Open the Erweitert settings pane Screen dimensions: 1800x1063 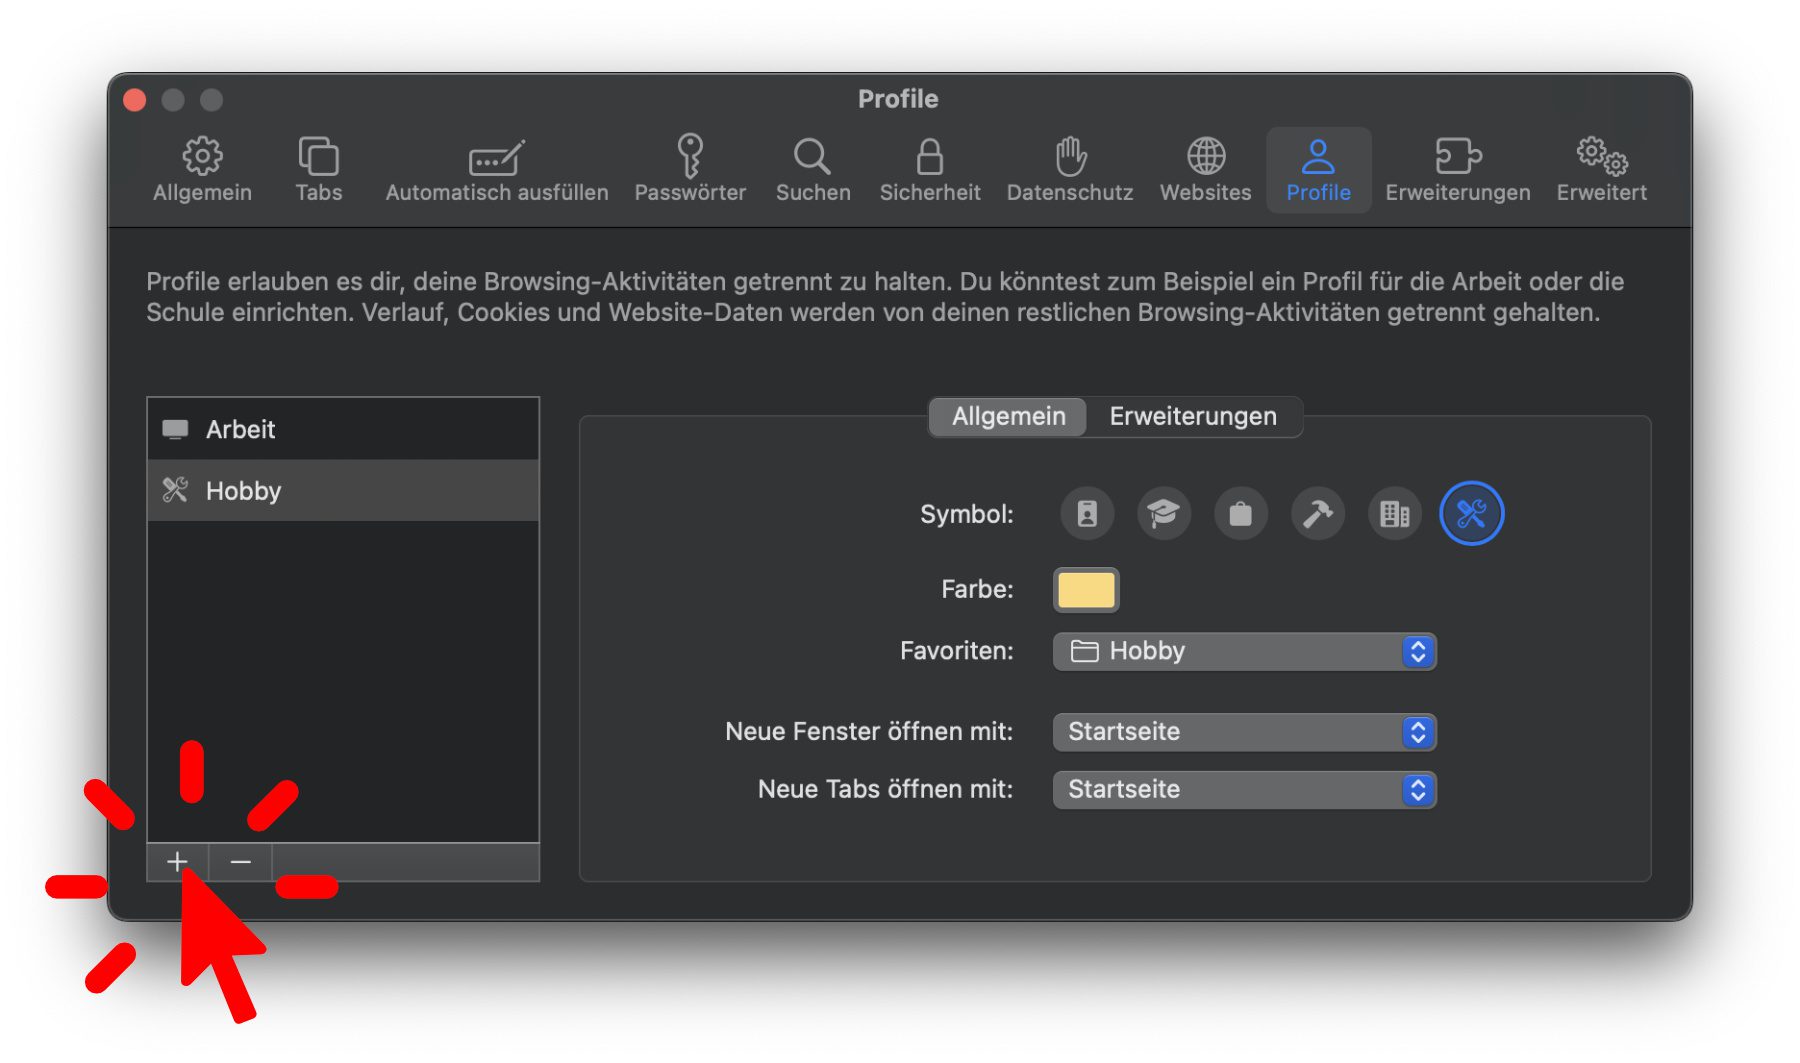[x=1601, y=170]
